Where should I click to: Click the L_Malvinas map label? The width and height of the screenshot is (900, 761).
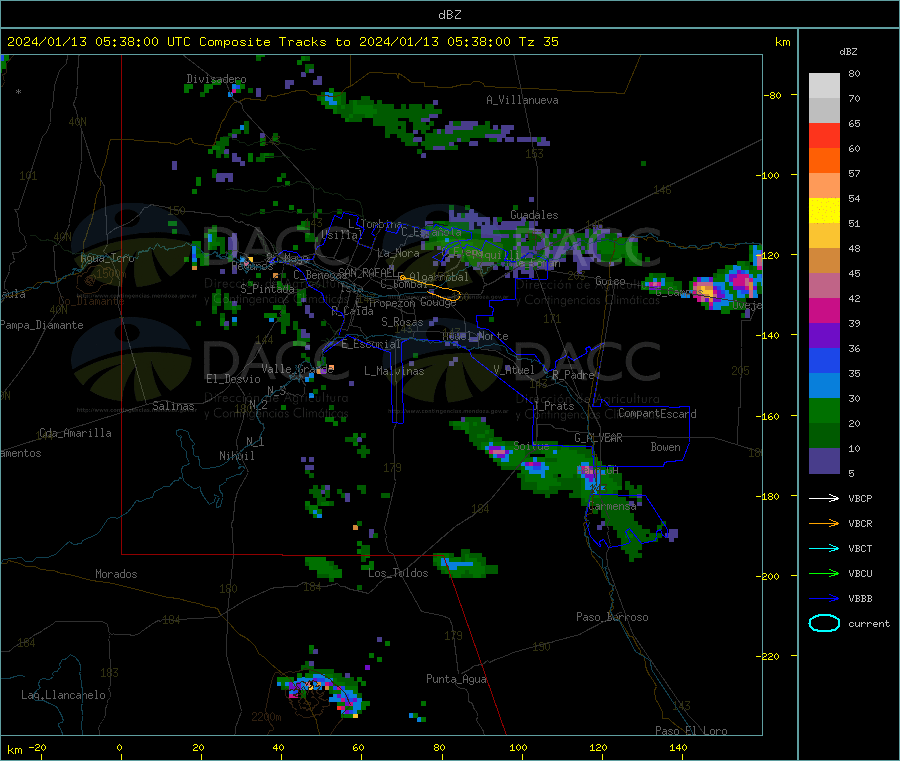pyautogui.click(x=394, y=371)
